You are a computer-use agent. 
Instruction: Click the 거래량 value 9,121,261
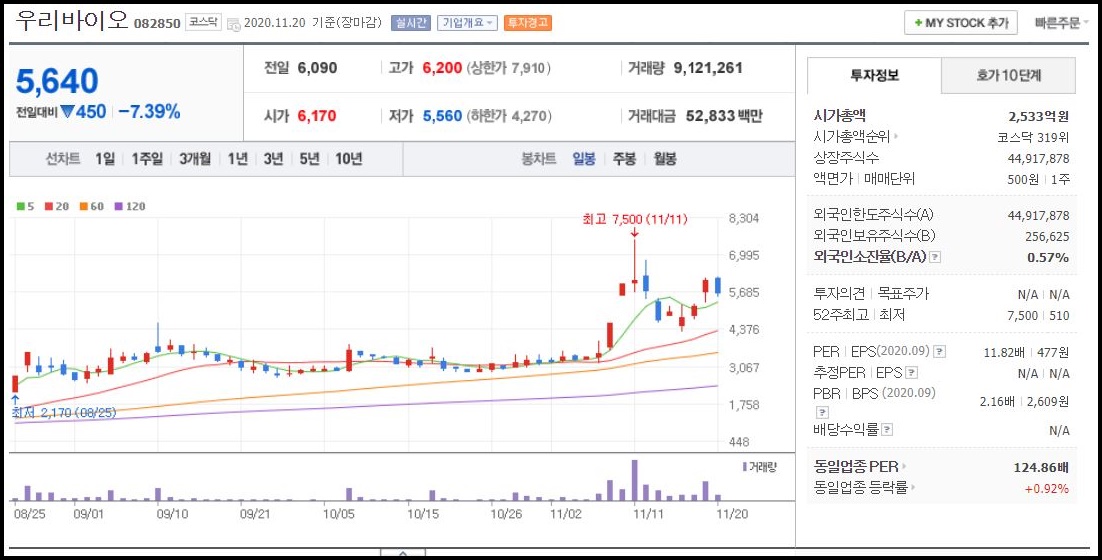point(708,68)
